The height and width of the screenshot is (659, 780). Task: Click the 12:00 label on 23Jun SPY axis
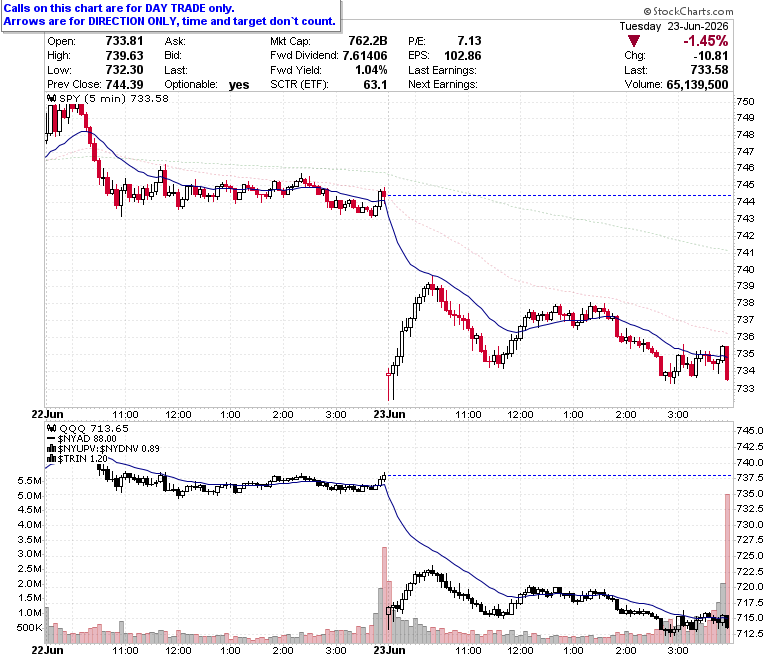tap(520, 414)
